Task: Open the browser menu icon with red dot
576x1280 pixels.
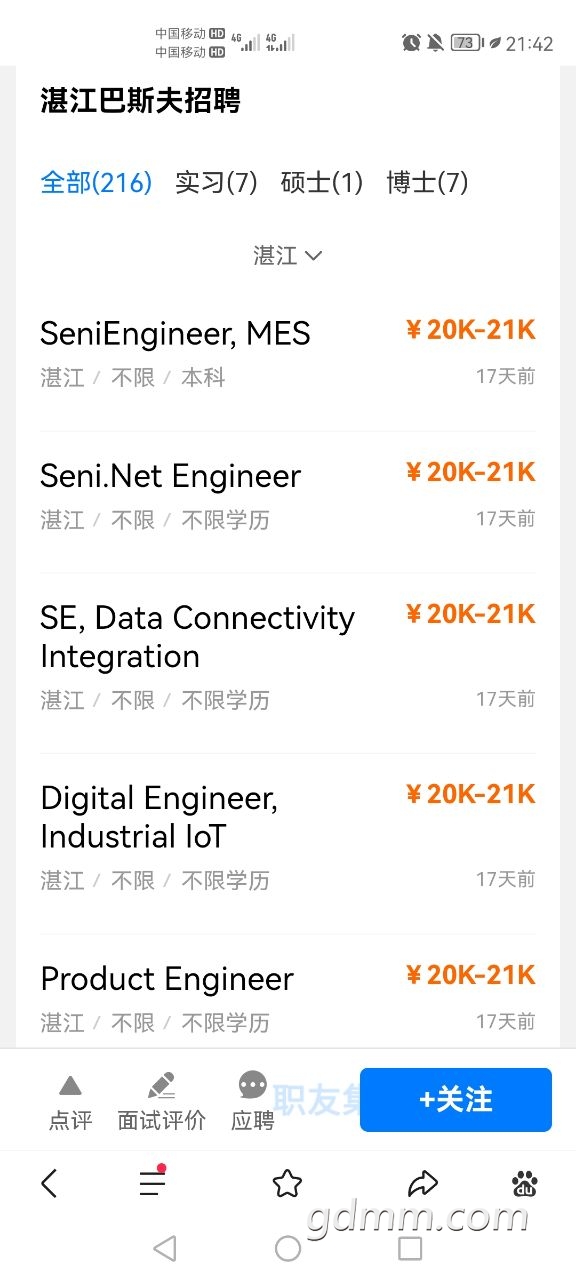Action: (152, 1183)
